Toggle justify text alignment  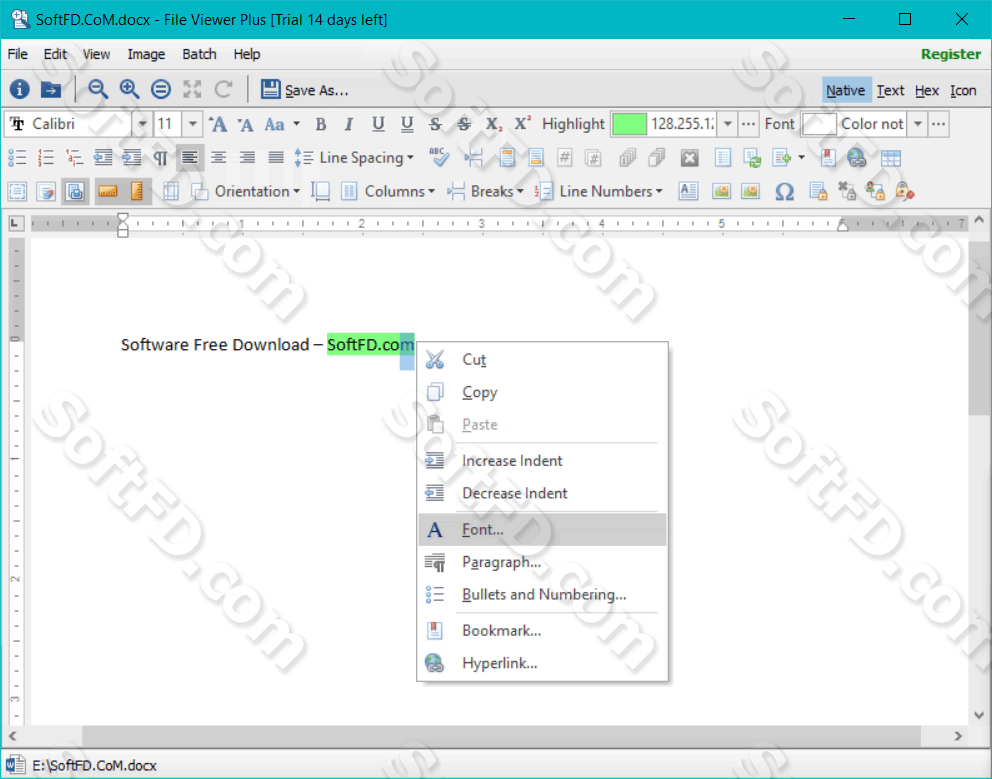276,158
